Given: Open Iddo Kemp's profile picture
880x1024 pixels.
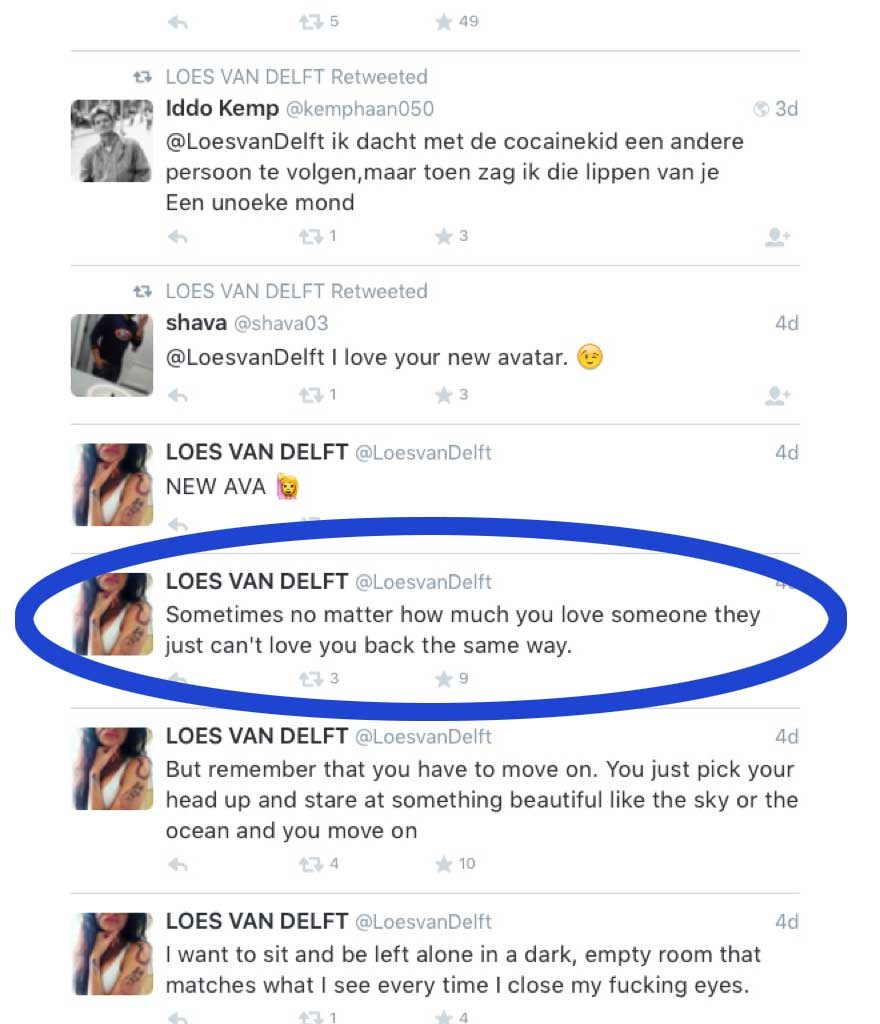Looking at the screenshot, I should pos(112,140).
